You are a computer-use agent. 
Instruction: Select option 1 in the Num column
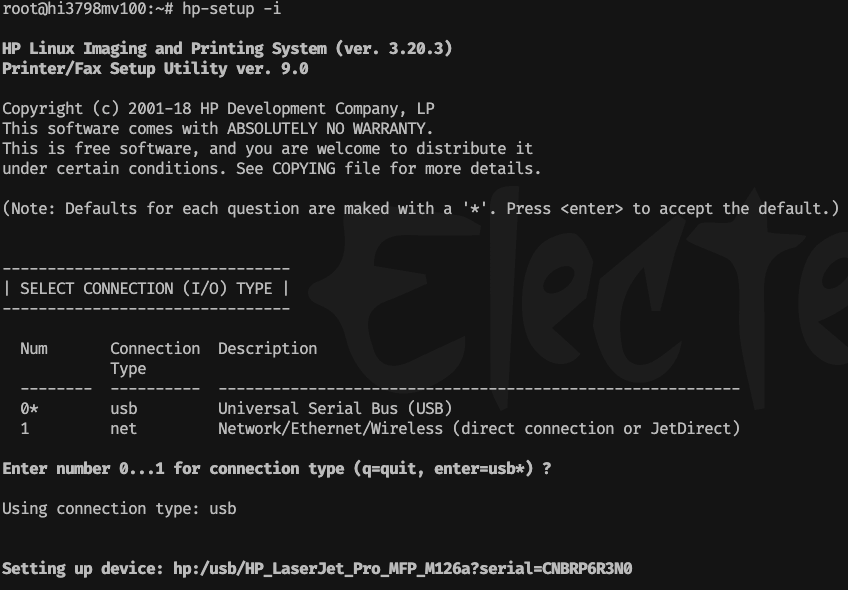25,428
